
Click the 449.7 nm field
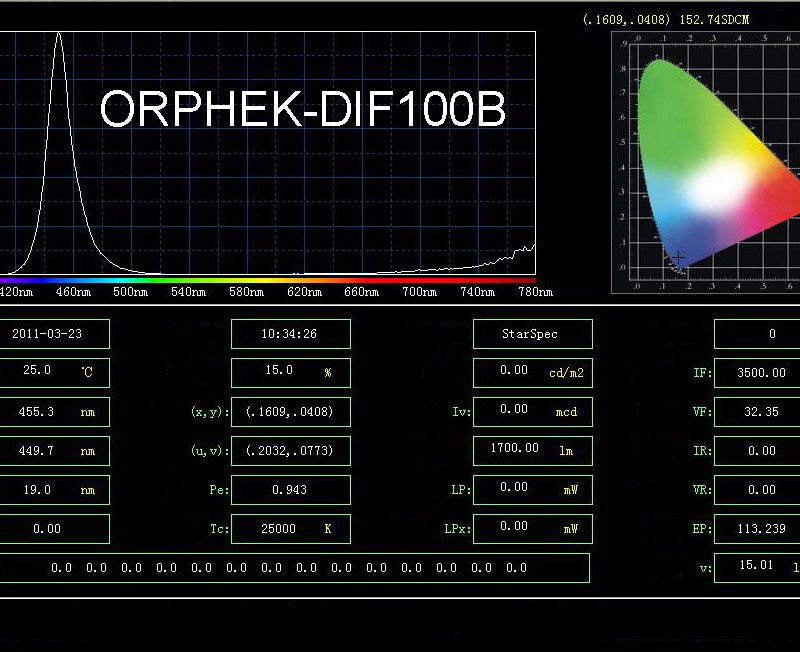[55, 451]
